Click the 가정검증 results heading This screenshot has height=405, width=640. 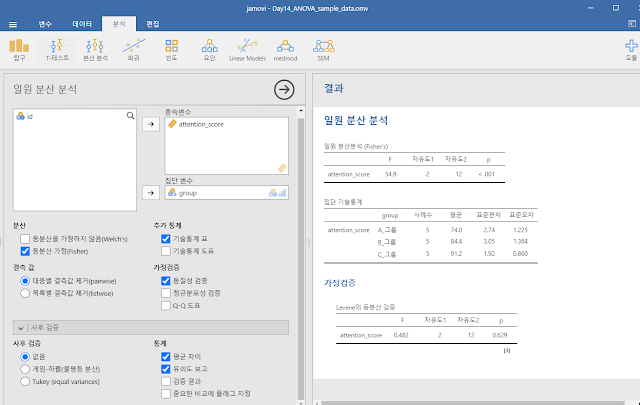click(340, 283)
